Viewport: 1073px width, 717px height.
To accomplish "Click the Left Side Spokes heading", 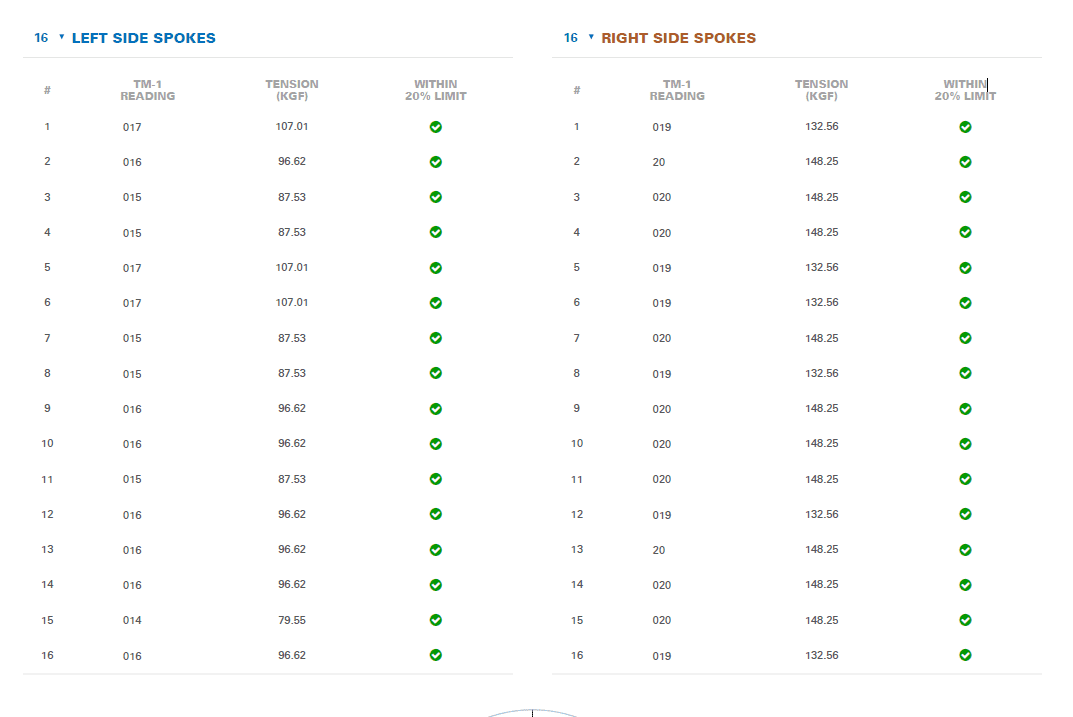I will click(143, 38).
